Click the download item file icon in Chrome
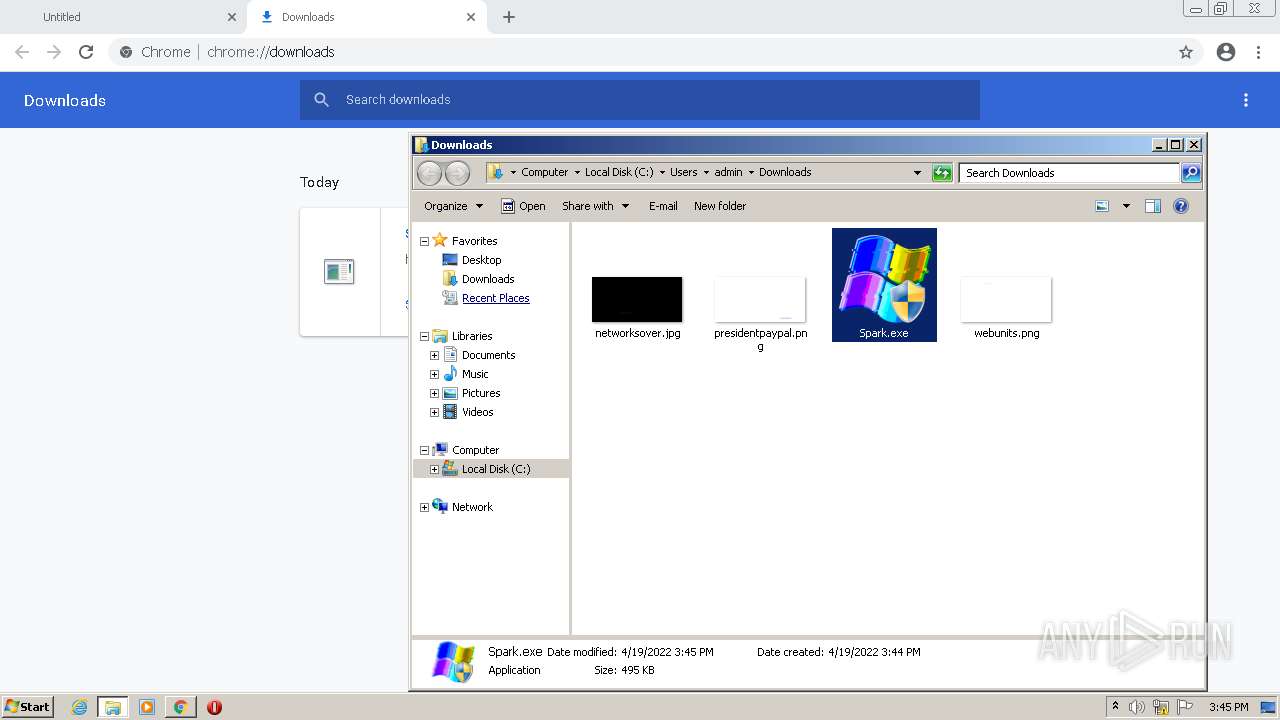The width and height of the screenshot is (1280, 720). (339, 271)
